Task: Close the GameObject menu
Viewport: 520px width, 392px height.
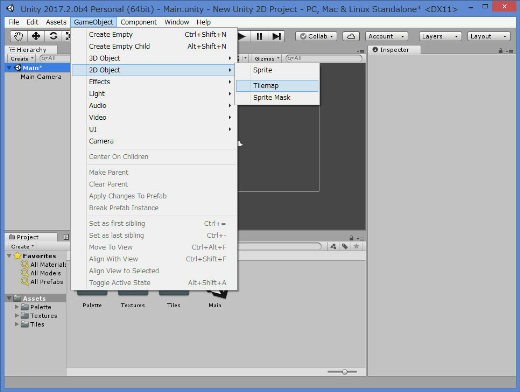Action: coord(93,22)
